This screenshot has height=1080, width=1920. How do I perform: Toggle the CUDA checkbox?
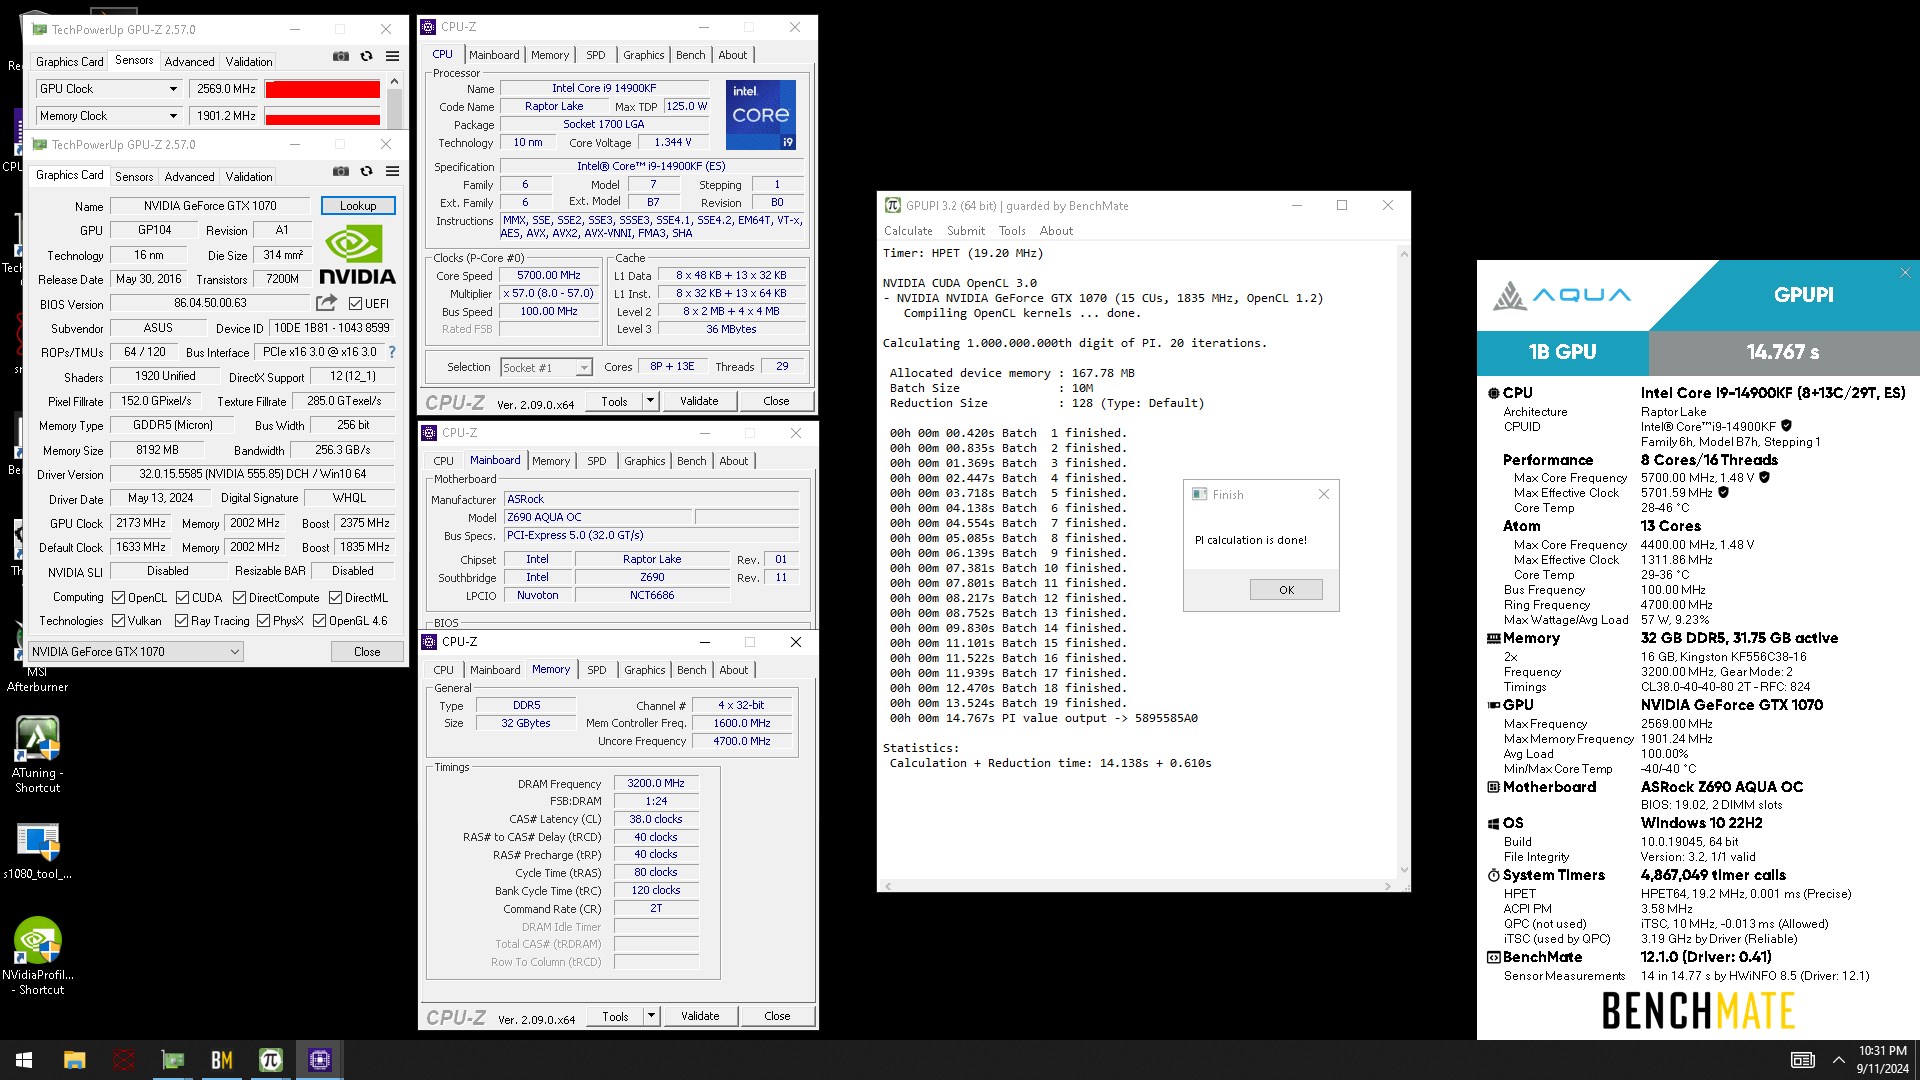(x=183, y=598)
